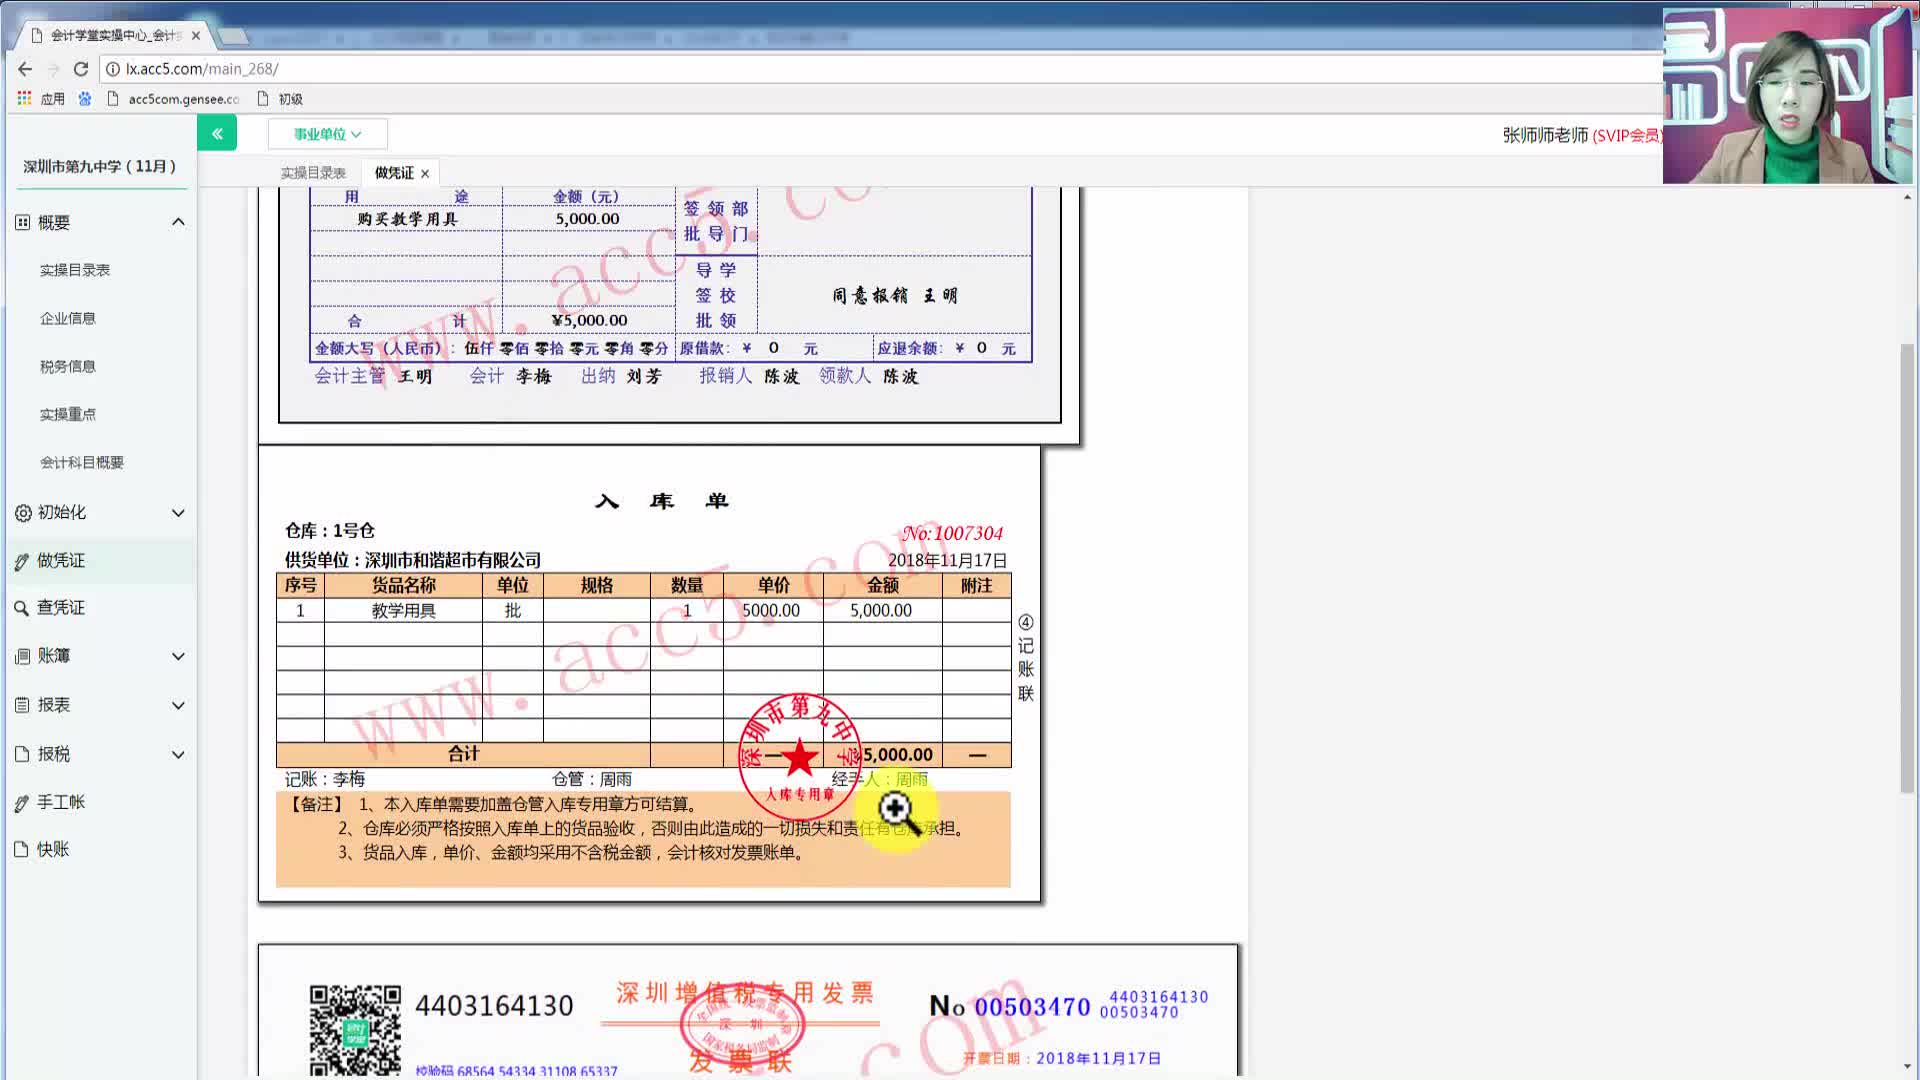Expand the 账簿 section chevron
1920x1080 pixels.
click(178, 657)
